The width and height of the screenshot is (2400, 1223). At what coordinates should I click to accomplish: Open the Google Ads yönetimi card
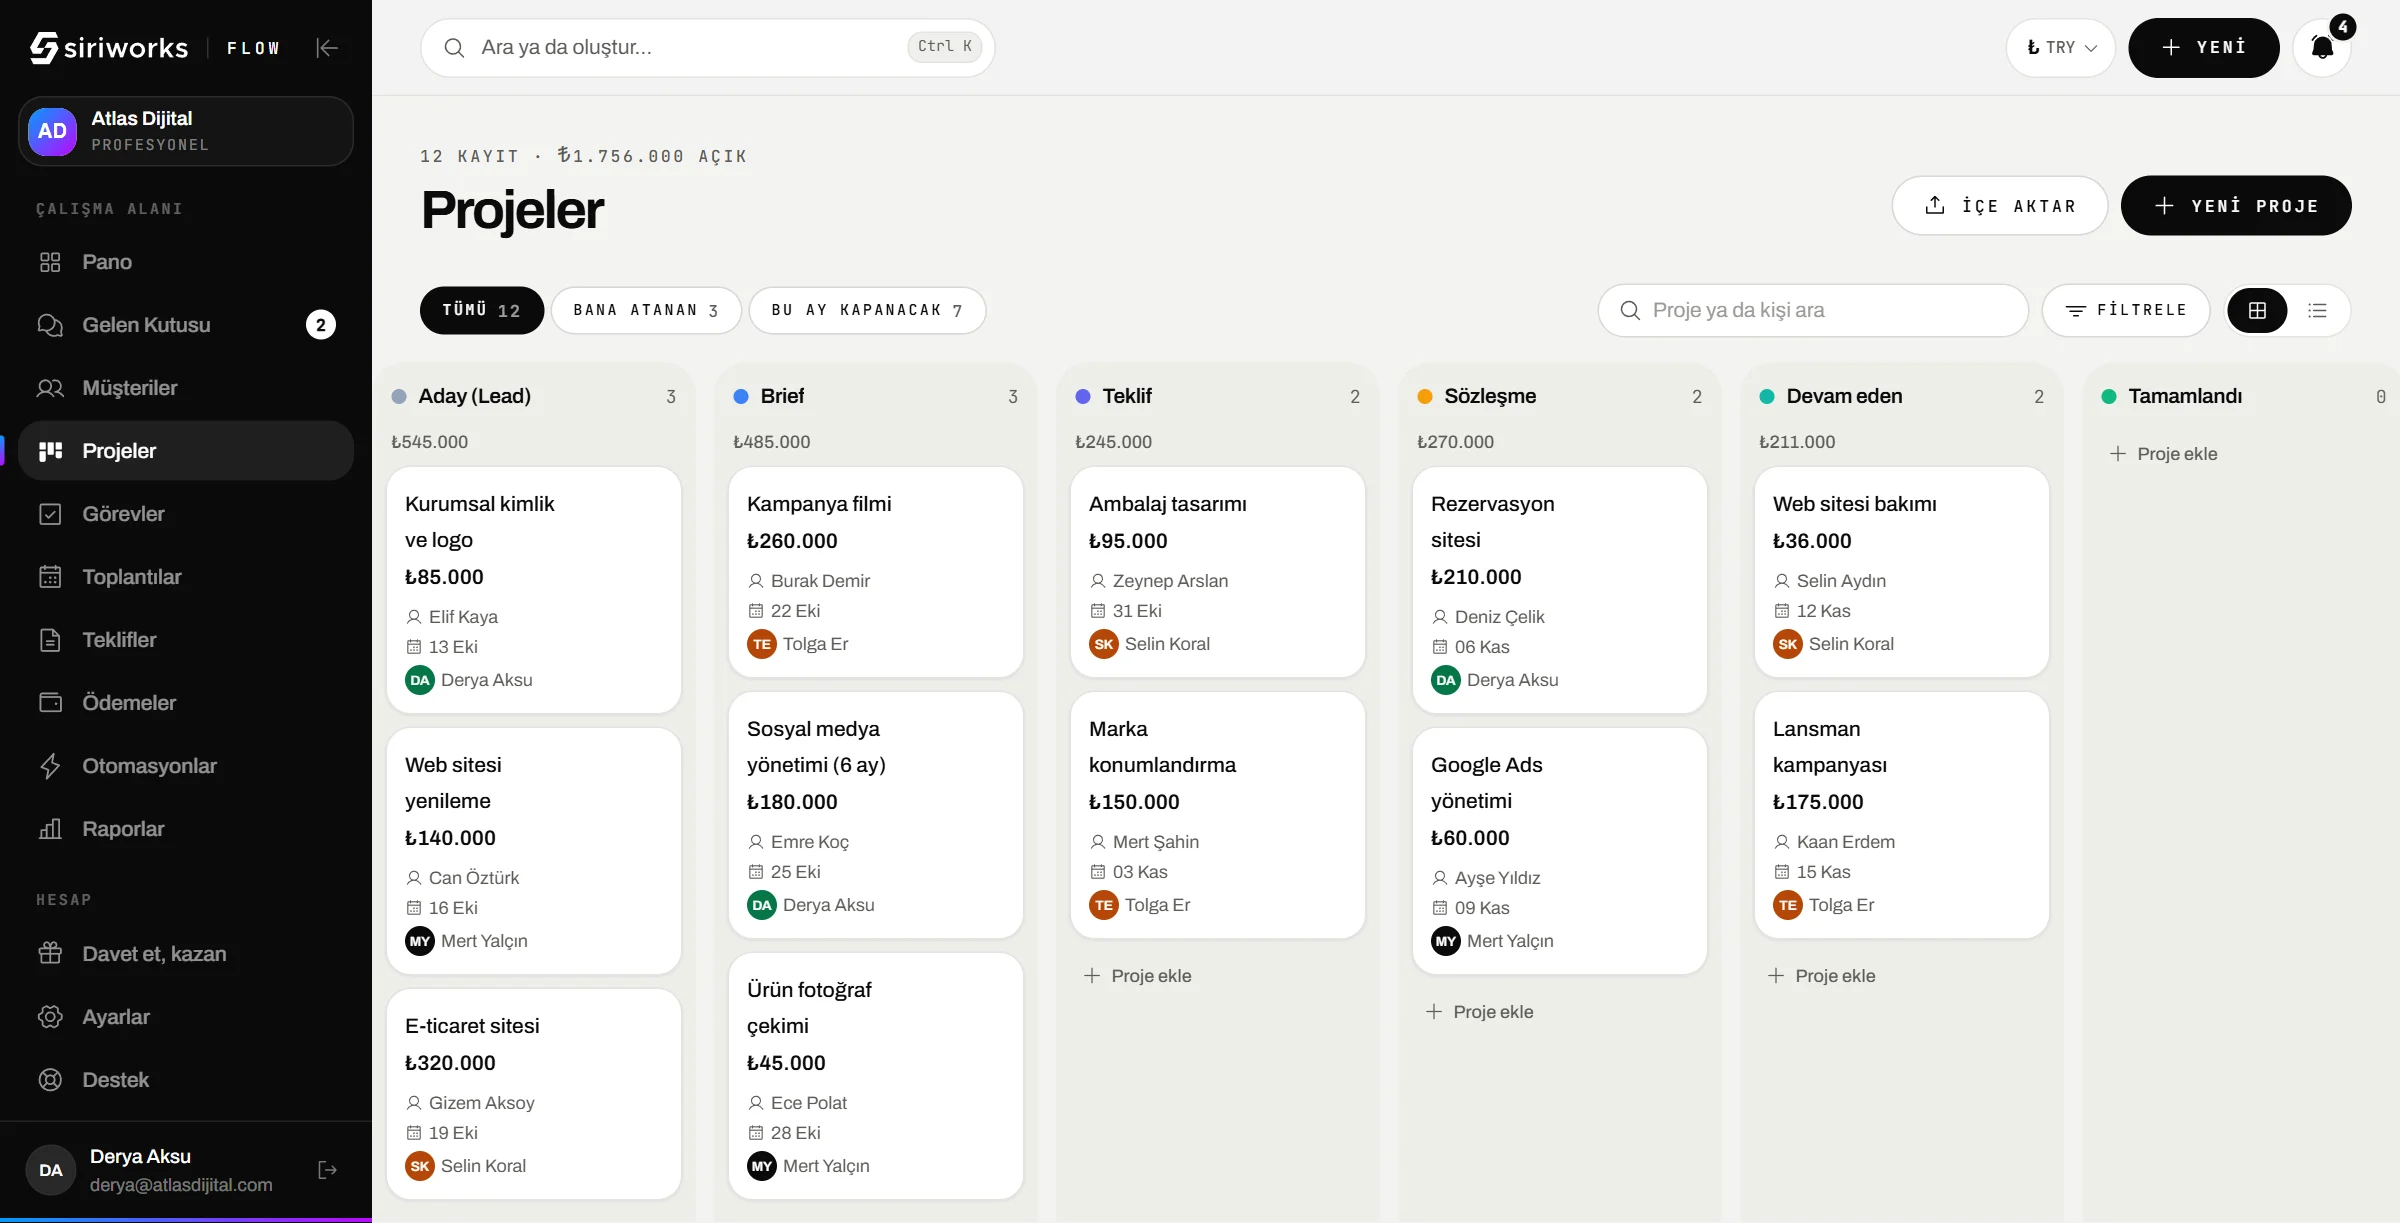1560,851
